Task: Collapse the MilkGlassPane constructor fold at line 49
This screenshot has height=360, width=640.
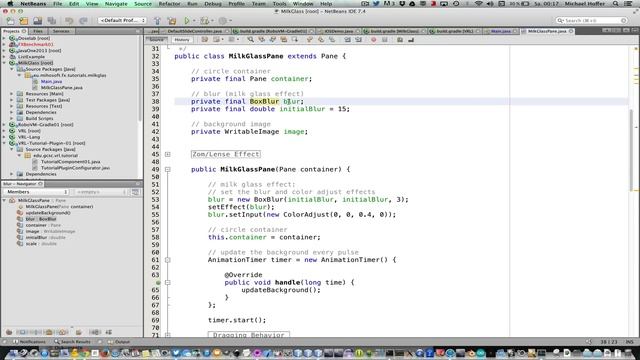Action: 168,169
